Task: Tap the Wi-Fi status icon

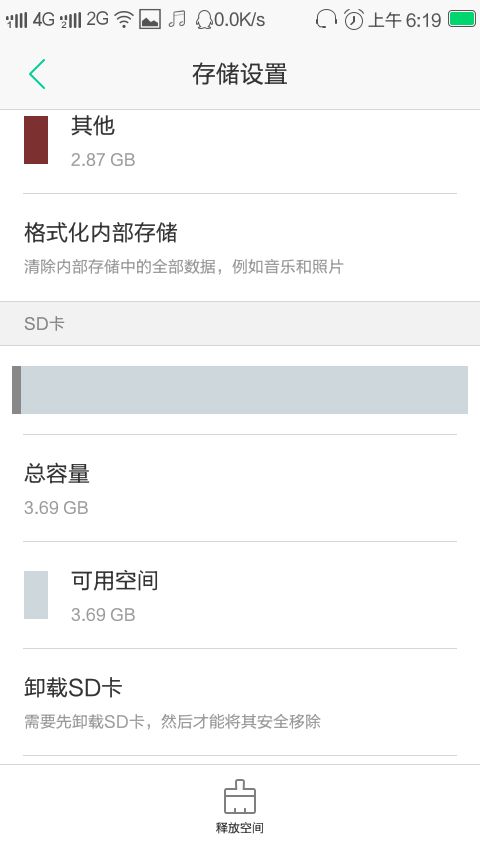Action: pos(124,20)
